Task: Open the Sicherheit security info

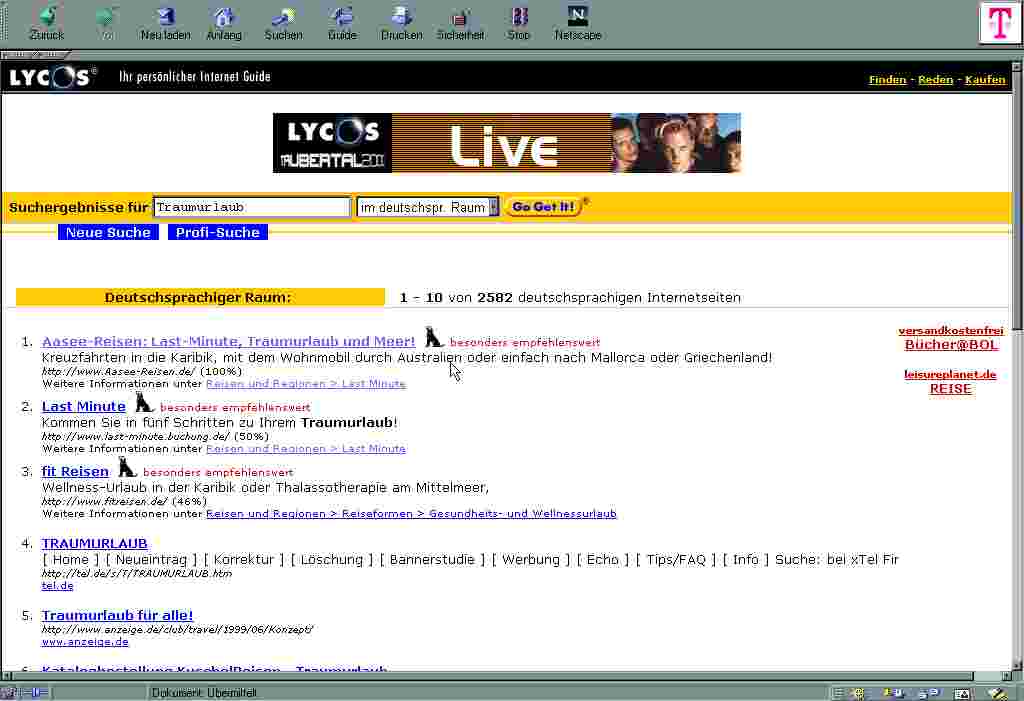Action: tap(460, 23)
